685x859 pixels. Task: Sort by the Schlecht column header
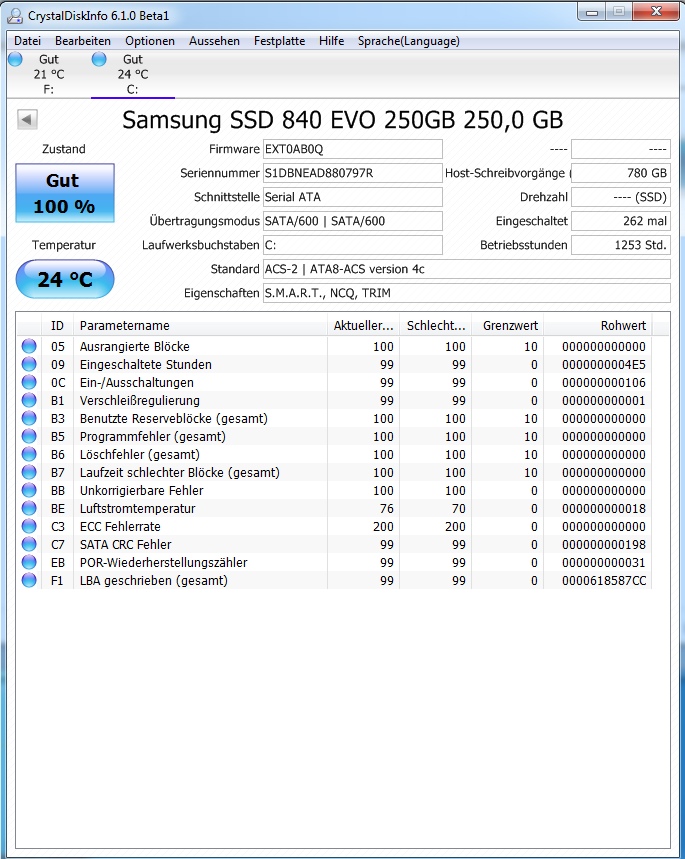click(x=436, y=325)
